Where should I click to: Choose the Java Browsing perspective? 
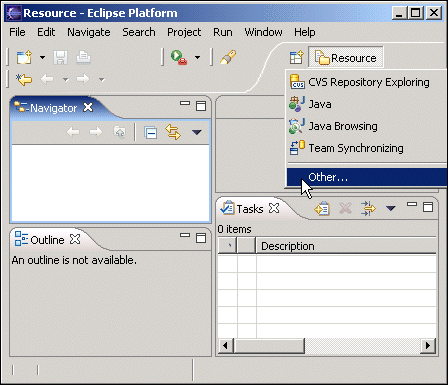tap(367, 126)
